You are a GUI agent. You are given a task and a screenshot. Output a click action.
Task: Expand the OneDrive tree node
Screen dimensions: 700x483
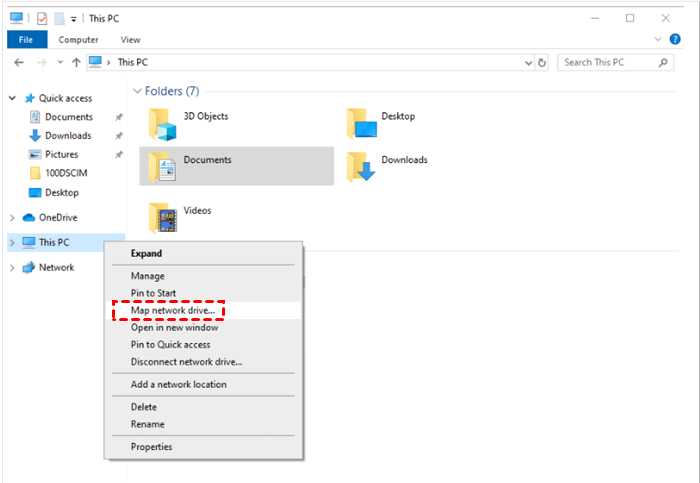pyautogui.click(x=12, y=218)
